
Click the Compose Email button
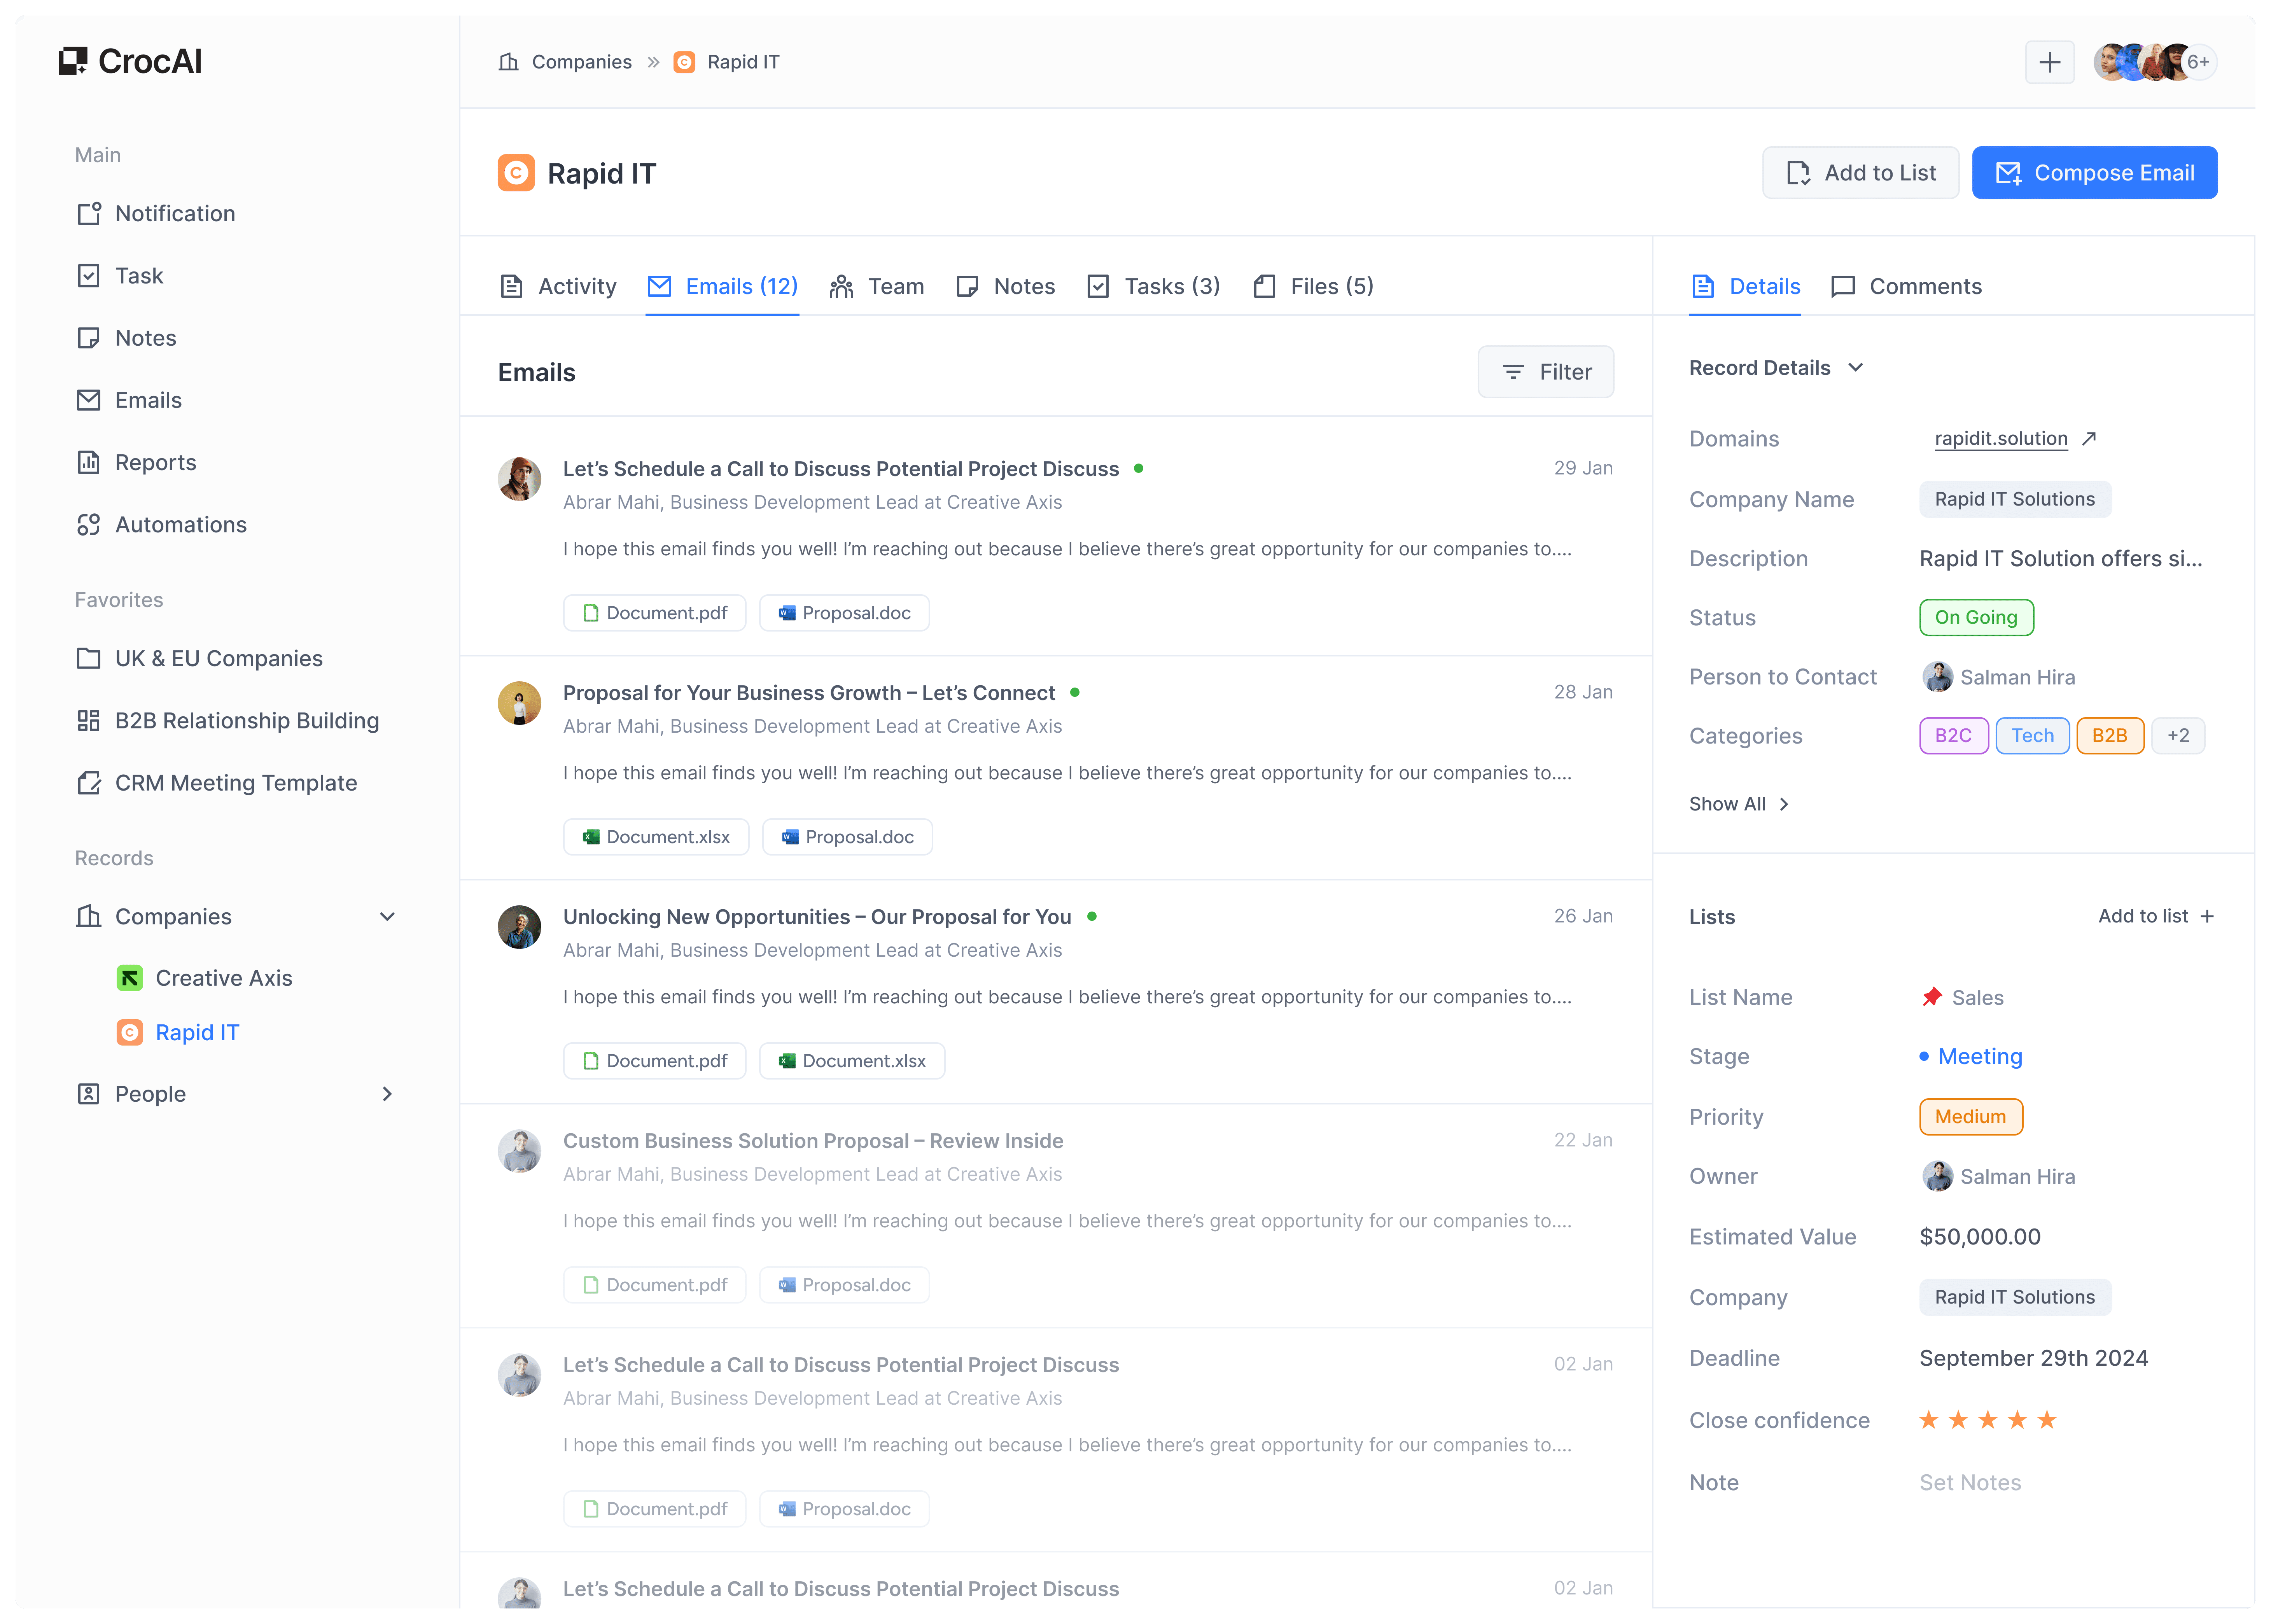2095,172
